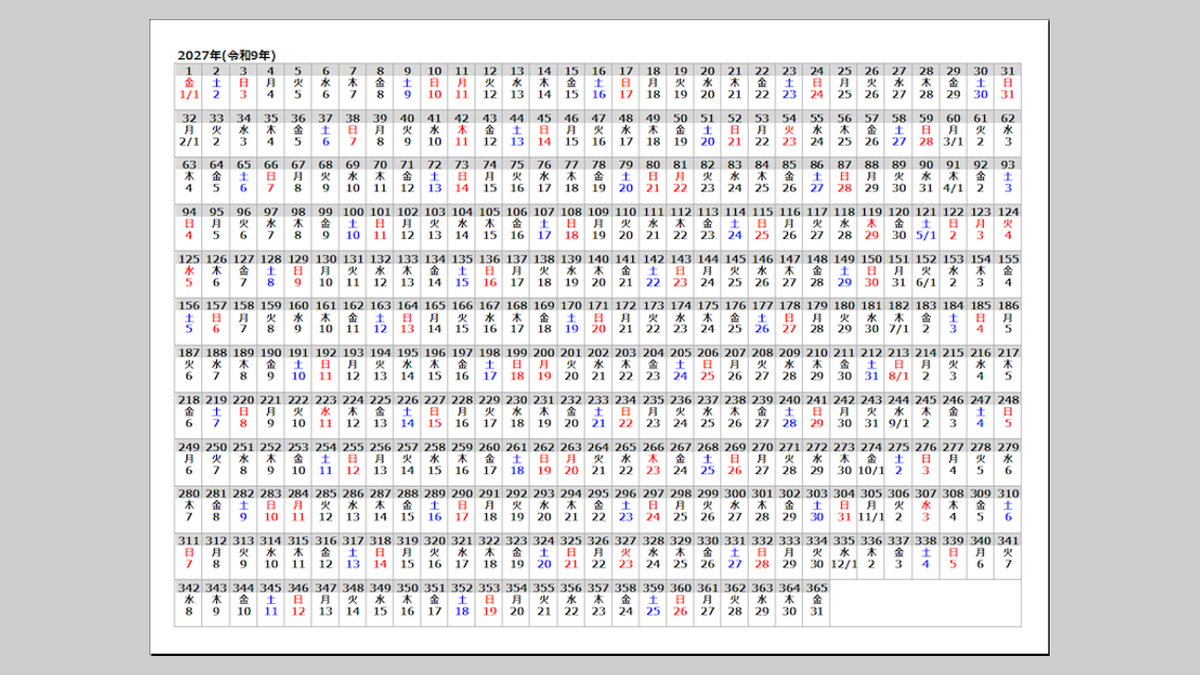
Task: Click day-of-year header "218"
Action: click(189, 400)
